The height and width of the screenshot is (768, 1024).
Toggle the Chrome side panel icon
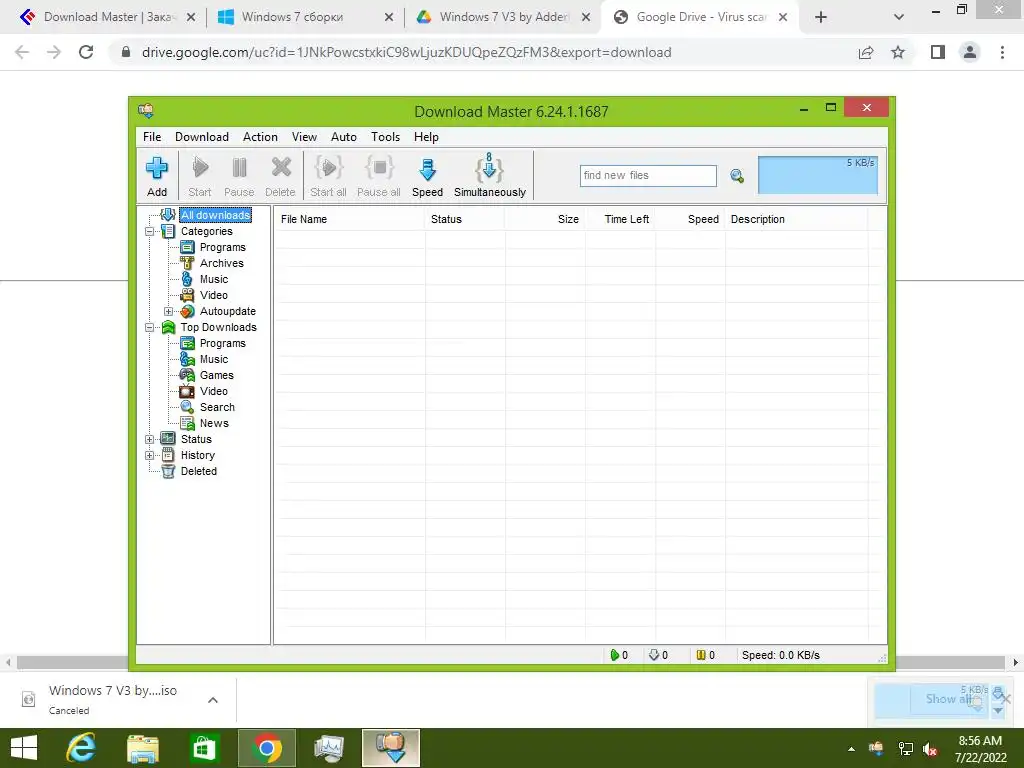(938, 52)
